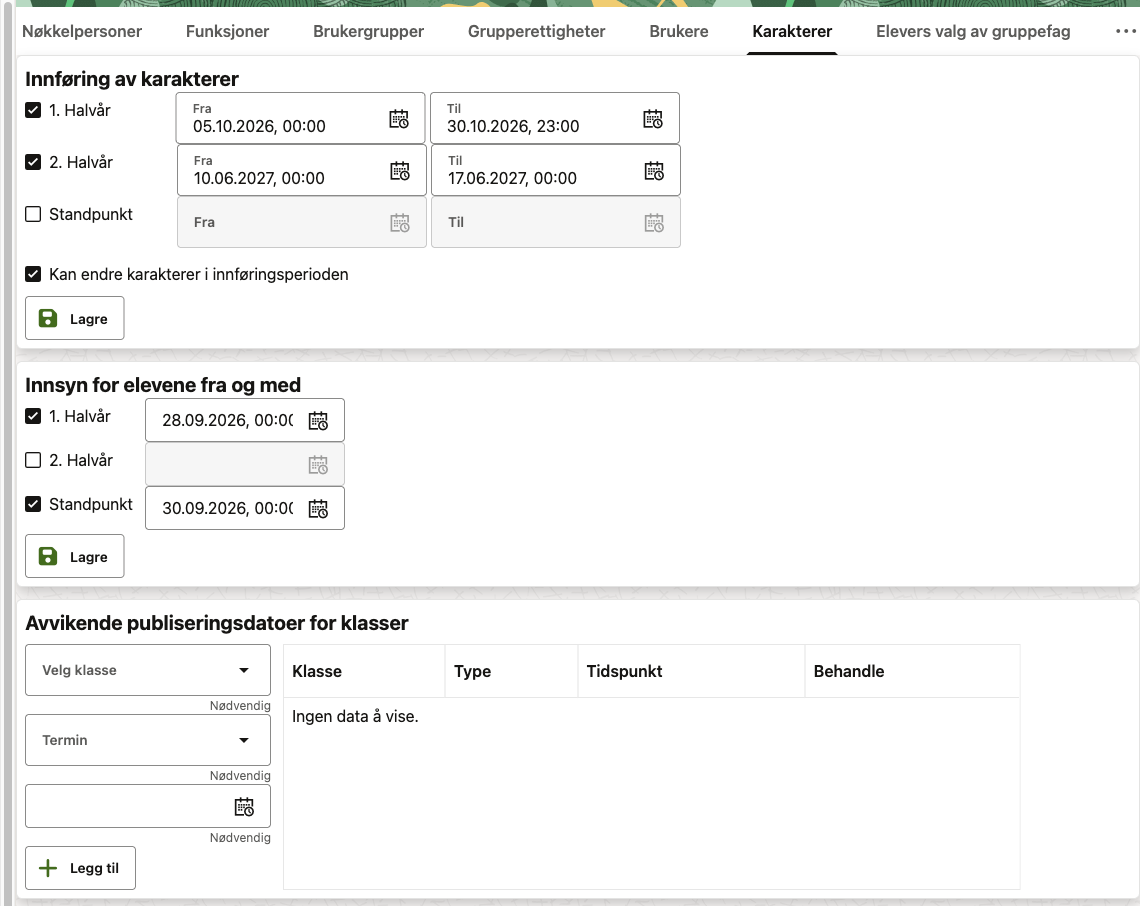This screenshot has width=1140, height=906.
Task: Open the Velg klasse dropdown
Action: tap(148, 670)
